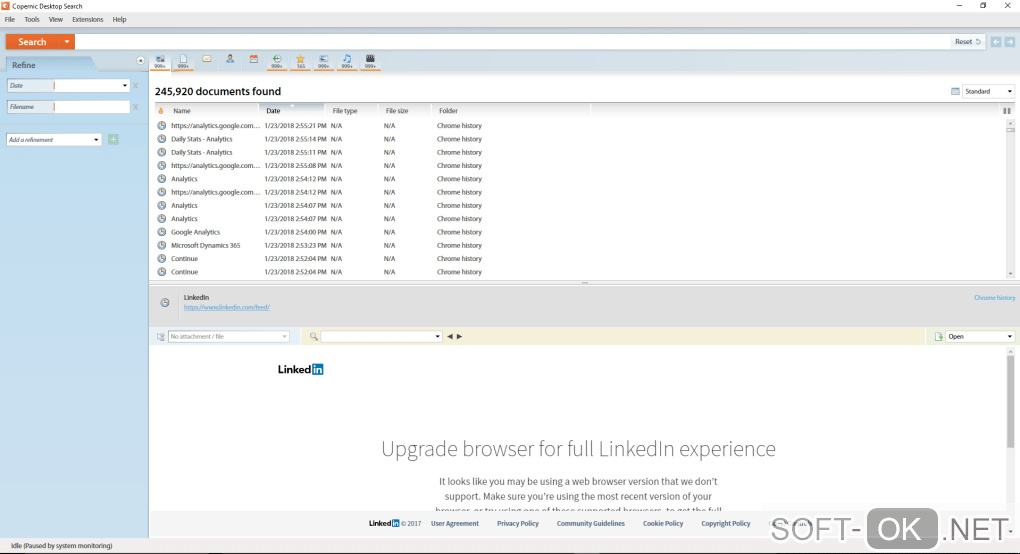Click the green add refinement plus button

pos(113,140)
